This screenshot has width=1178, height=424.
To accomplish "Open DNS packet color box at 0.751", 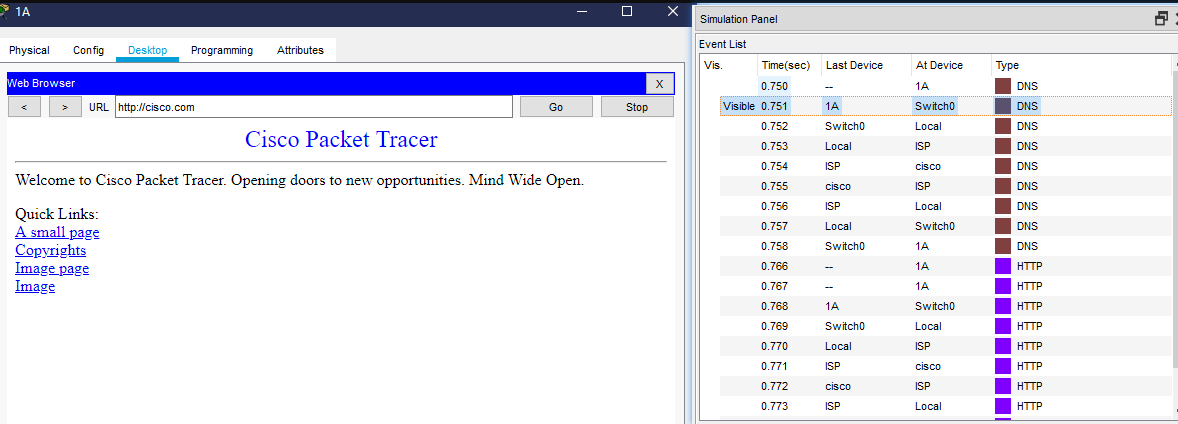I will coord(1003,106).
